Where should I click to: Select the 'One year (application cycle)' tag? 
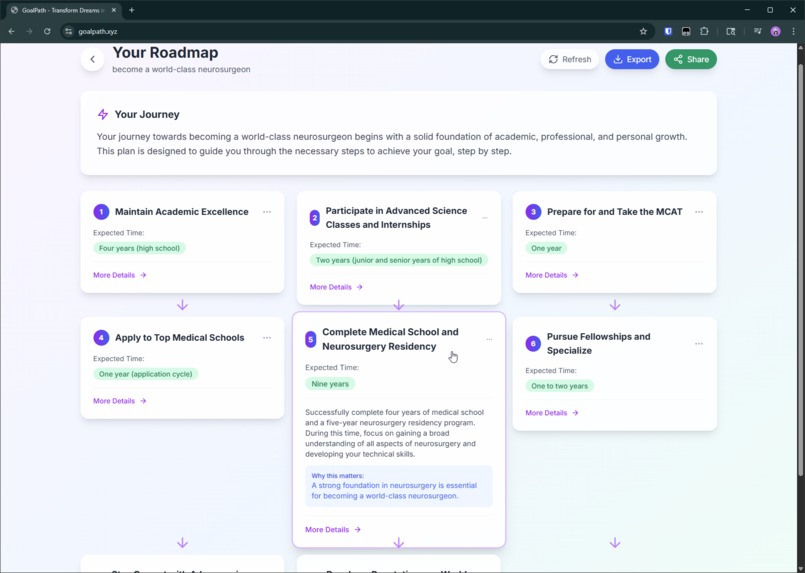tap(145, 374)
